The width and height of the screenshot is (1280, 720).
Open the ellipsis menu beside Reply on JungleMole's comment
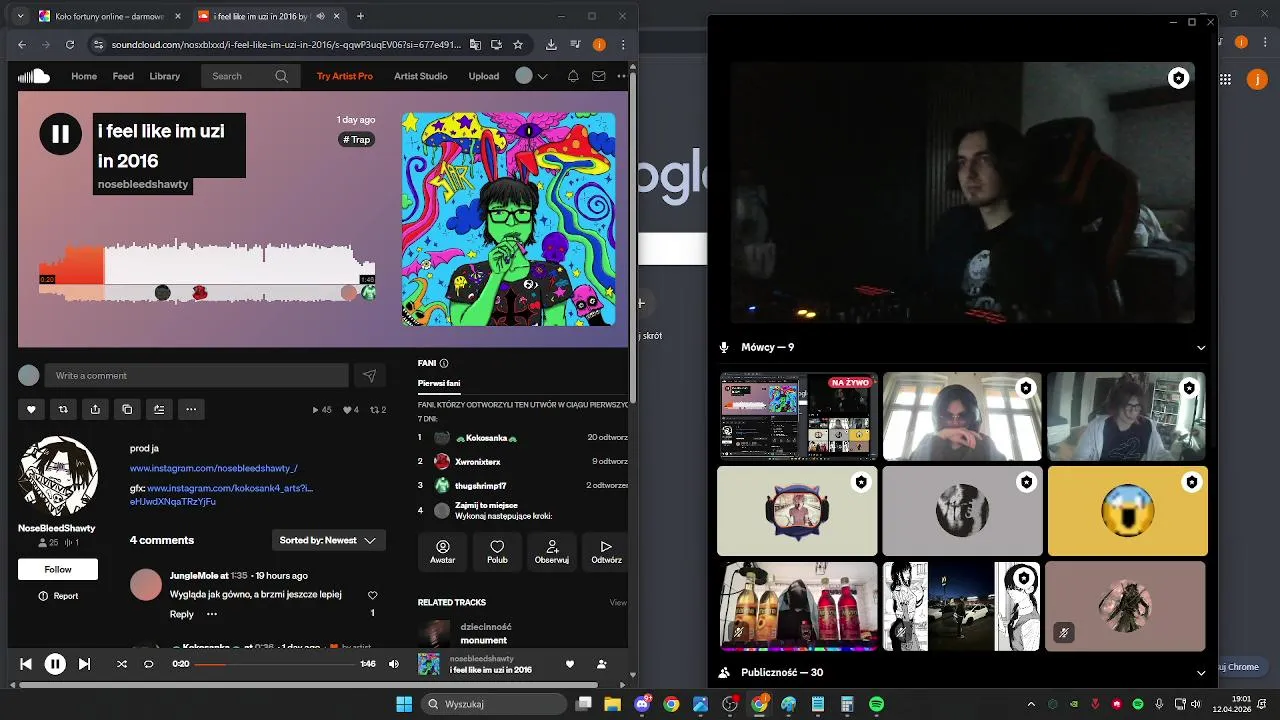click(211, 614)
